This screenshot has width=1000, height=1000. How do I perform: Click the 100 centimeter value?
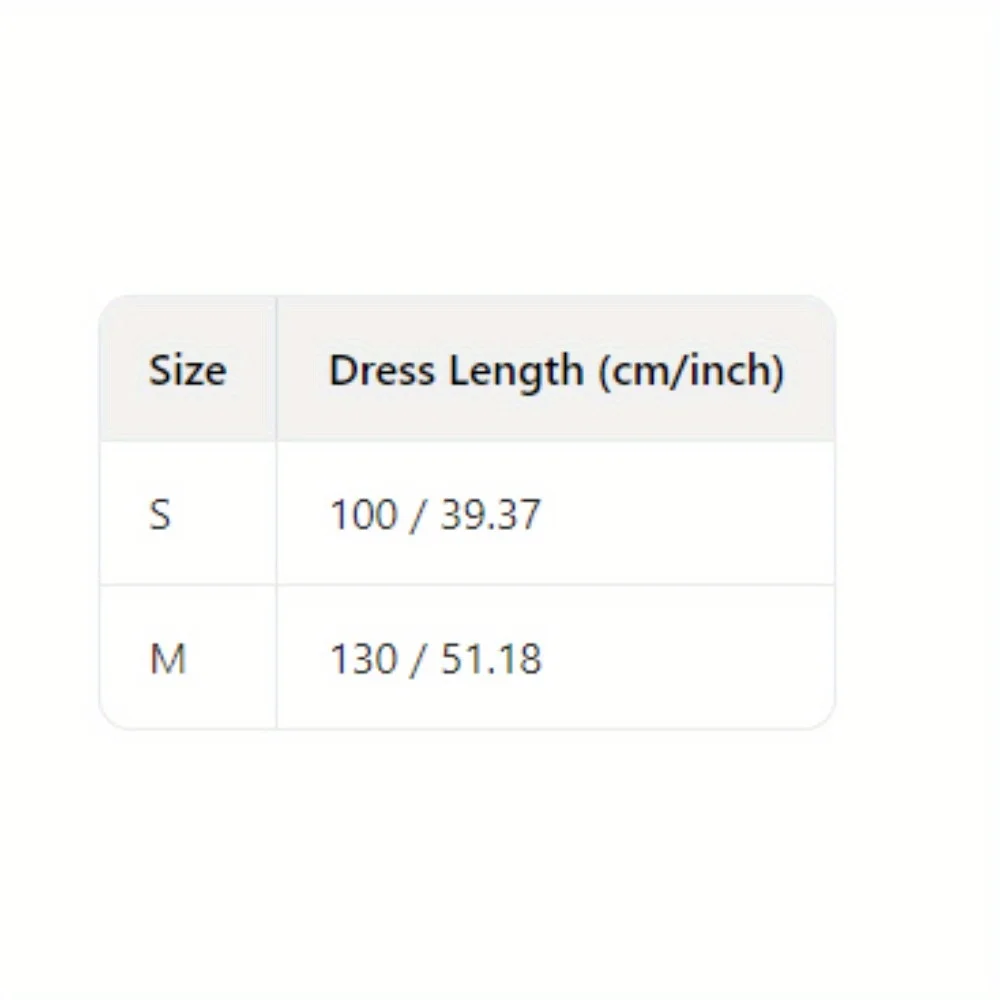(x=362, y=515)
